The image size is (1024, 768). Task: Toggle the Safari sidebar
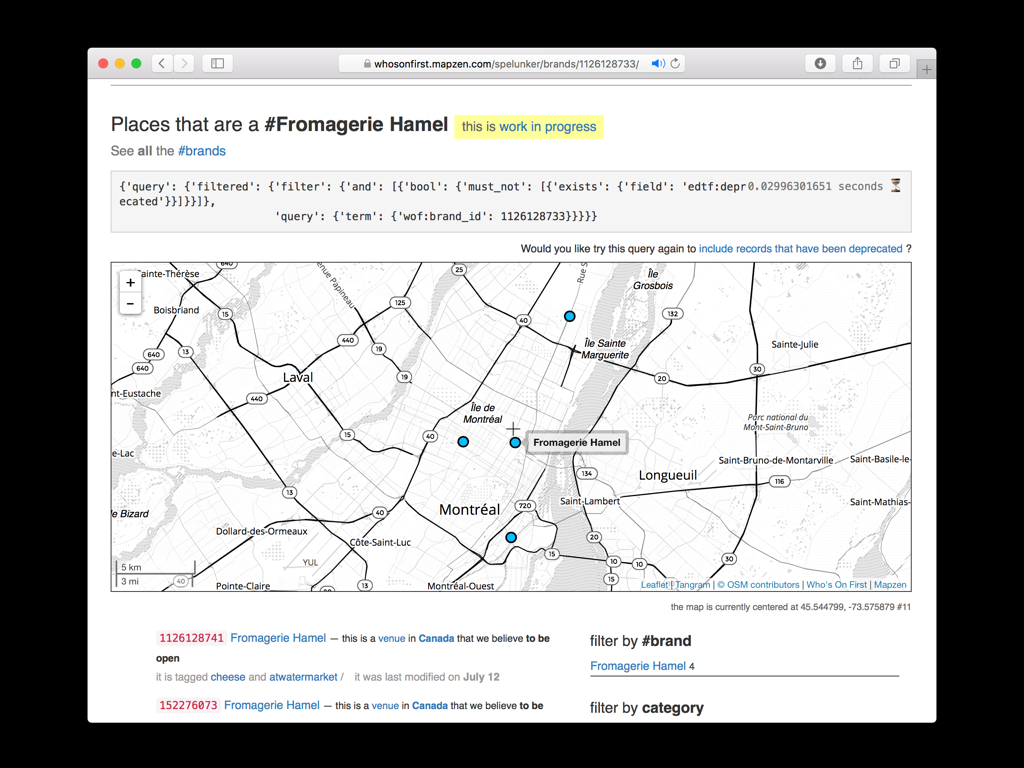(x=217, y=63)
